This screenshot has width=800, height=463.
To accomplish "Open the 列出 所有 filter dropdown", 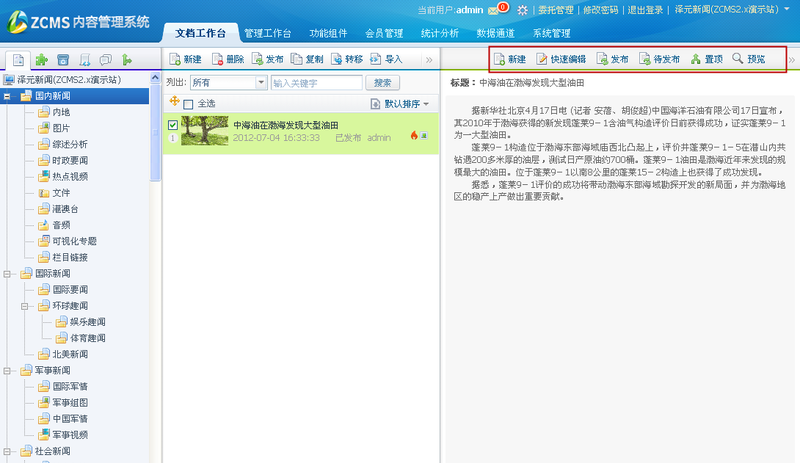I will (x=261, y=82).
